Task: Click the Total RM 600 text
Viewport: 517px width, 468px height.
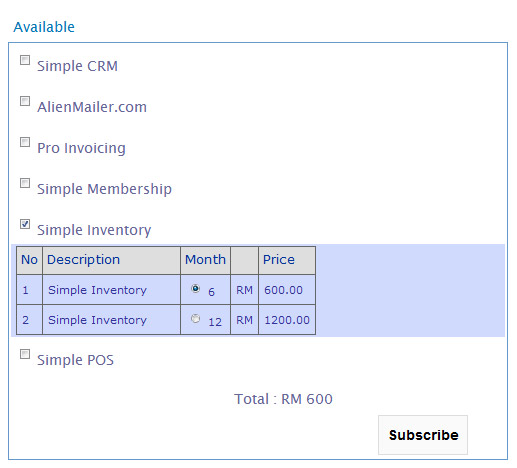Action: 283,399
